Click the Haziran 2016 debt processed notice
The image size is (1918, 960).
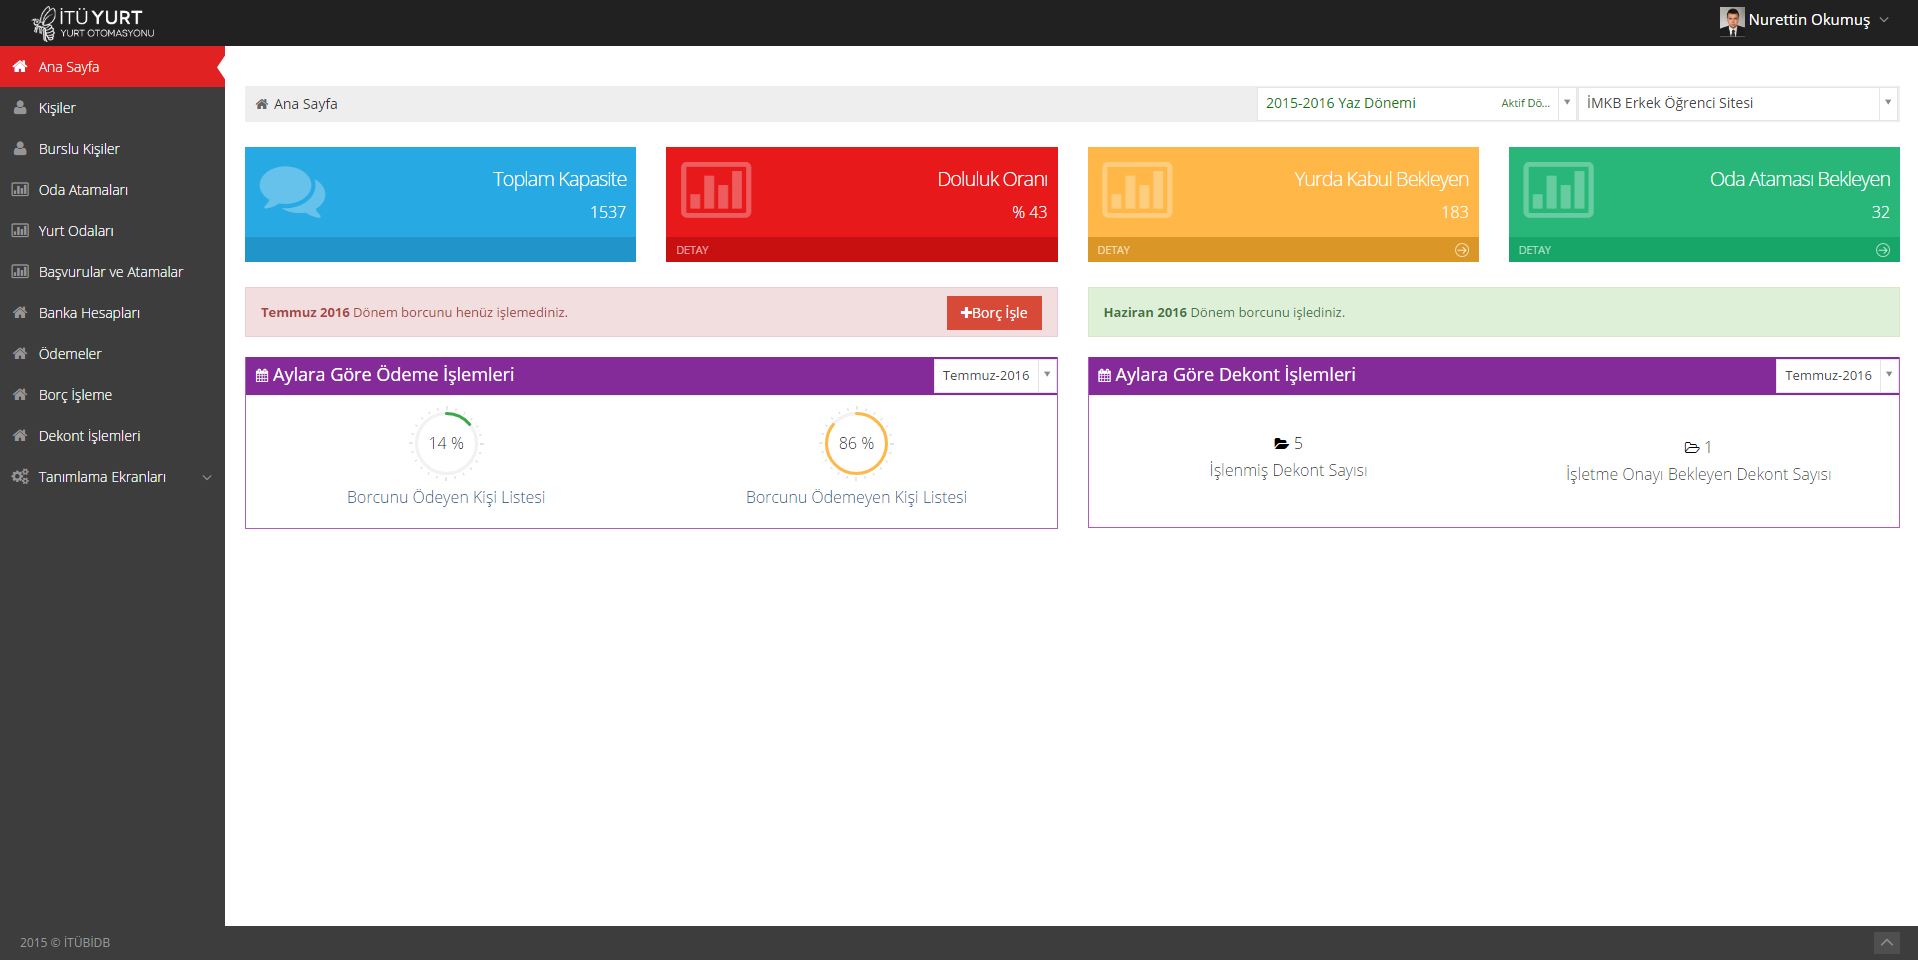coord(1493,312)
